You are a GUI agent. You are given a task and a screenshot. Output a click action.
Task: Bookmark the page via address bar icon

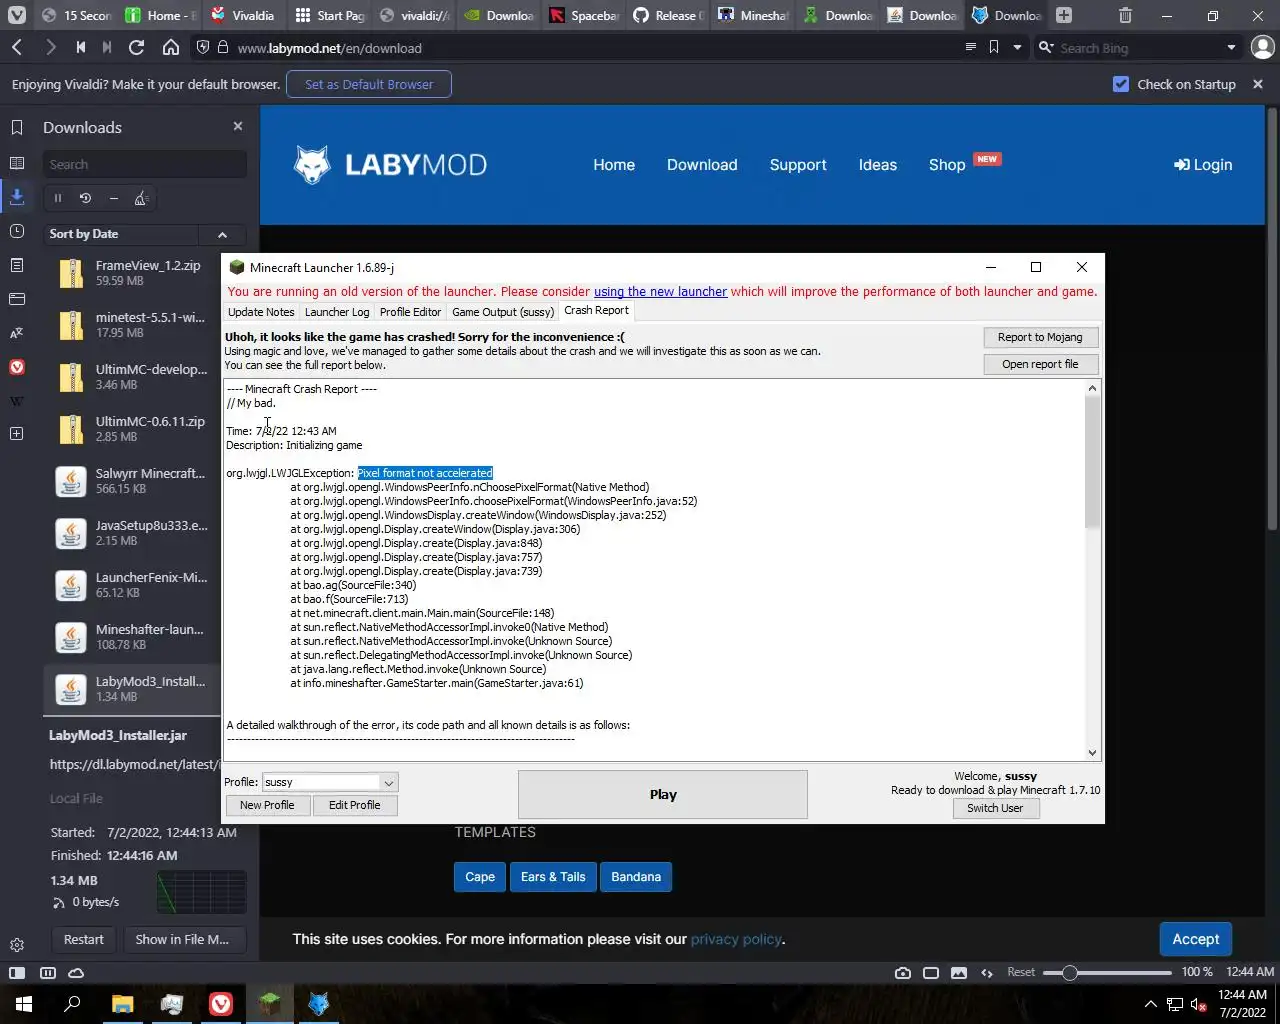click(993, 47)
